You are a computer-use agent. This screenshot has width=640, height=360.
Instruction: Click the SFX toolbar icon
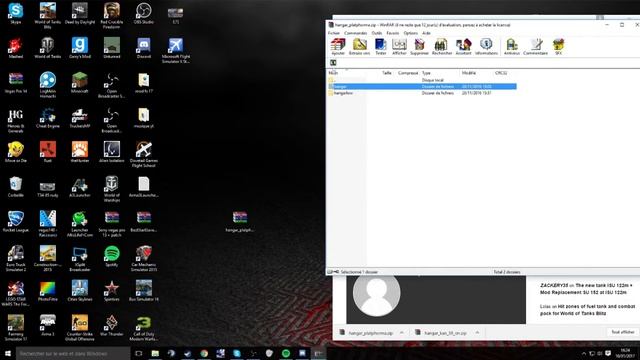coord(558,47)
